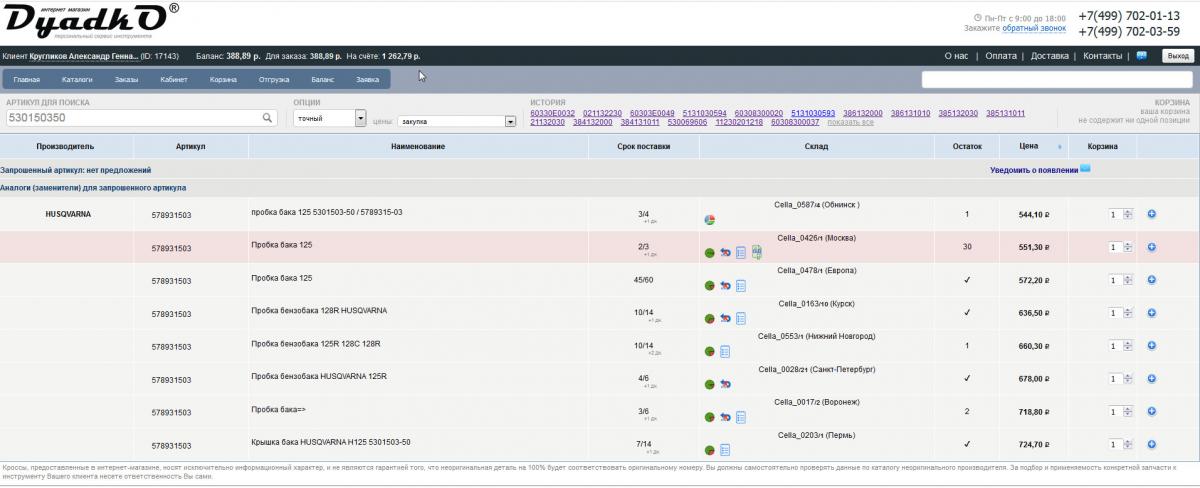
Task: Add the Санкт-Петербург 678,00 offer to cart
Action: pos(1151,379)
